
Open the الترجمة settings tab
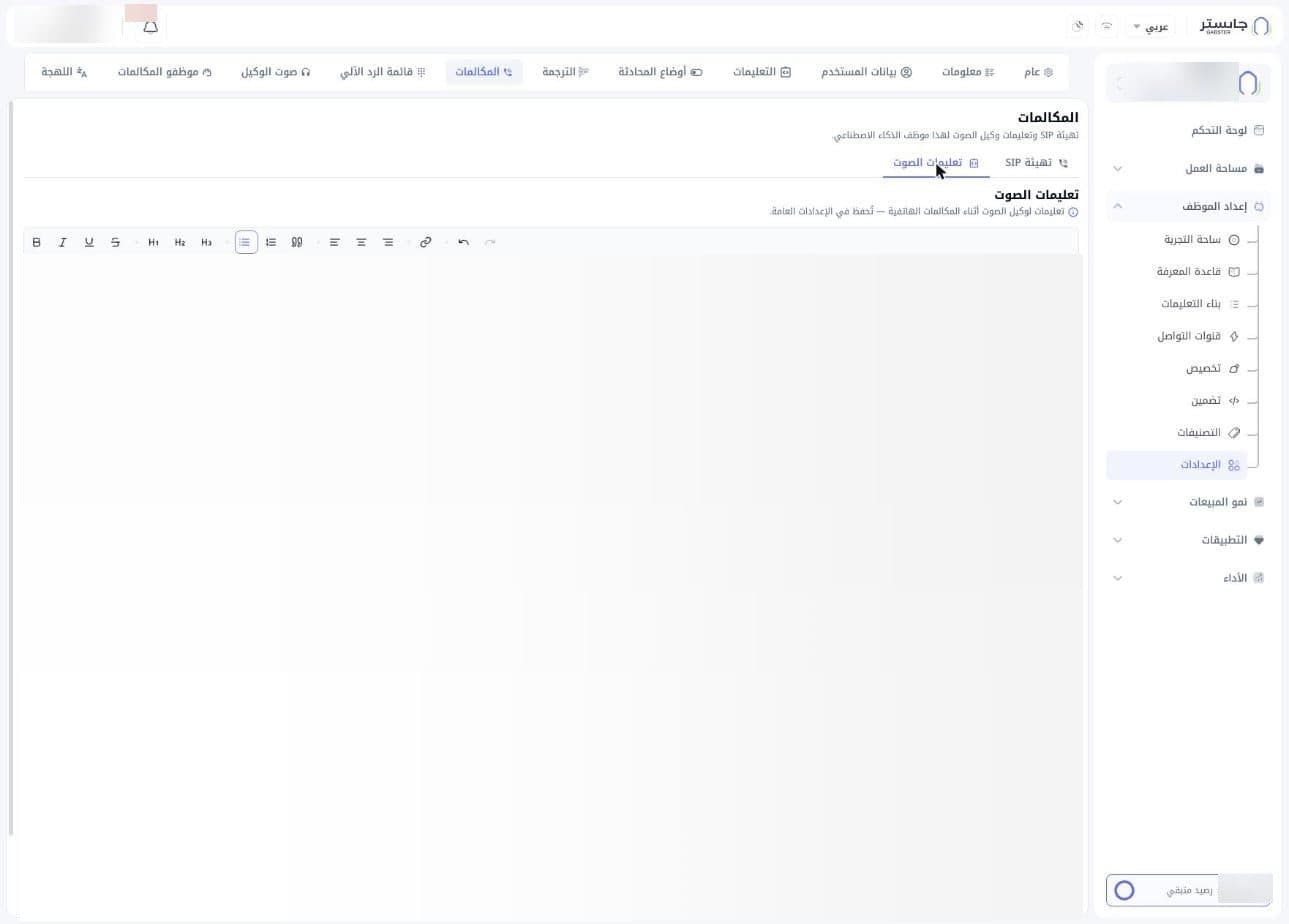point(565,72)
